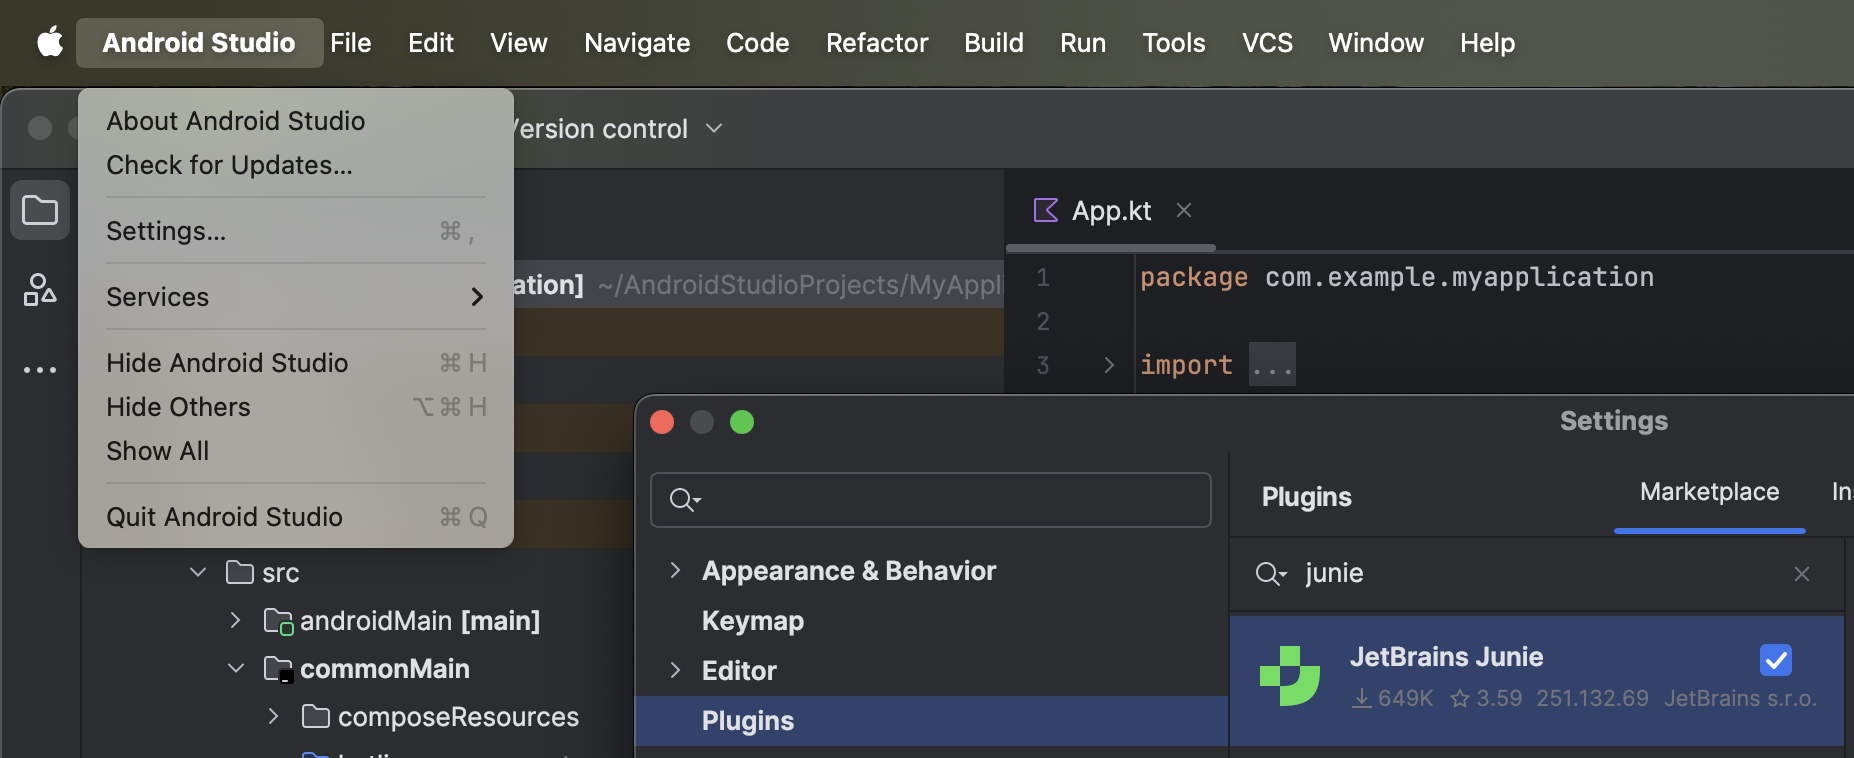
Task: Open the Resource Manager sidebar icon
Action: click(x=40, y=290)
